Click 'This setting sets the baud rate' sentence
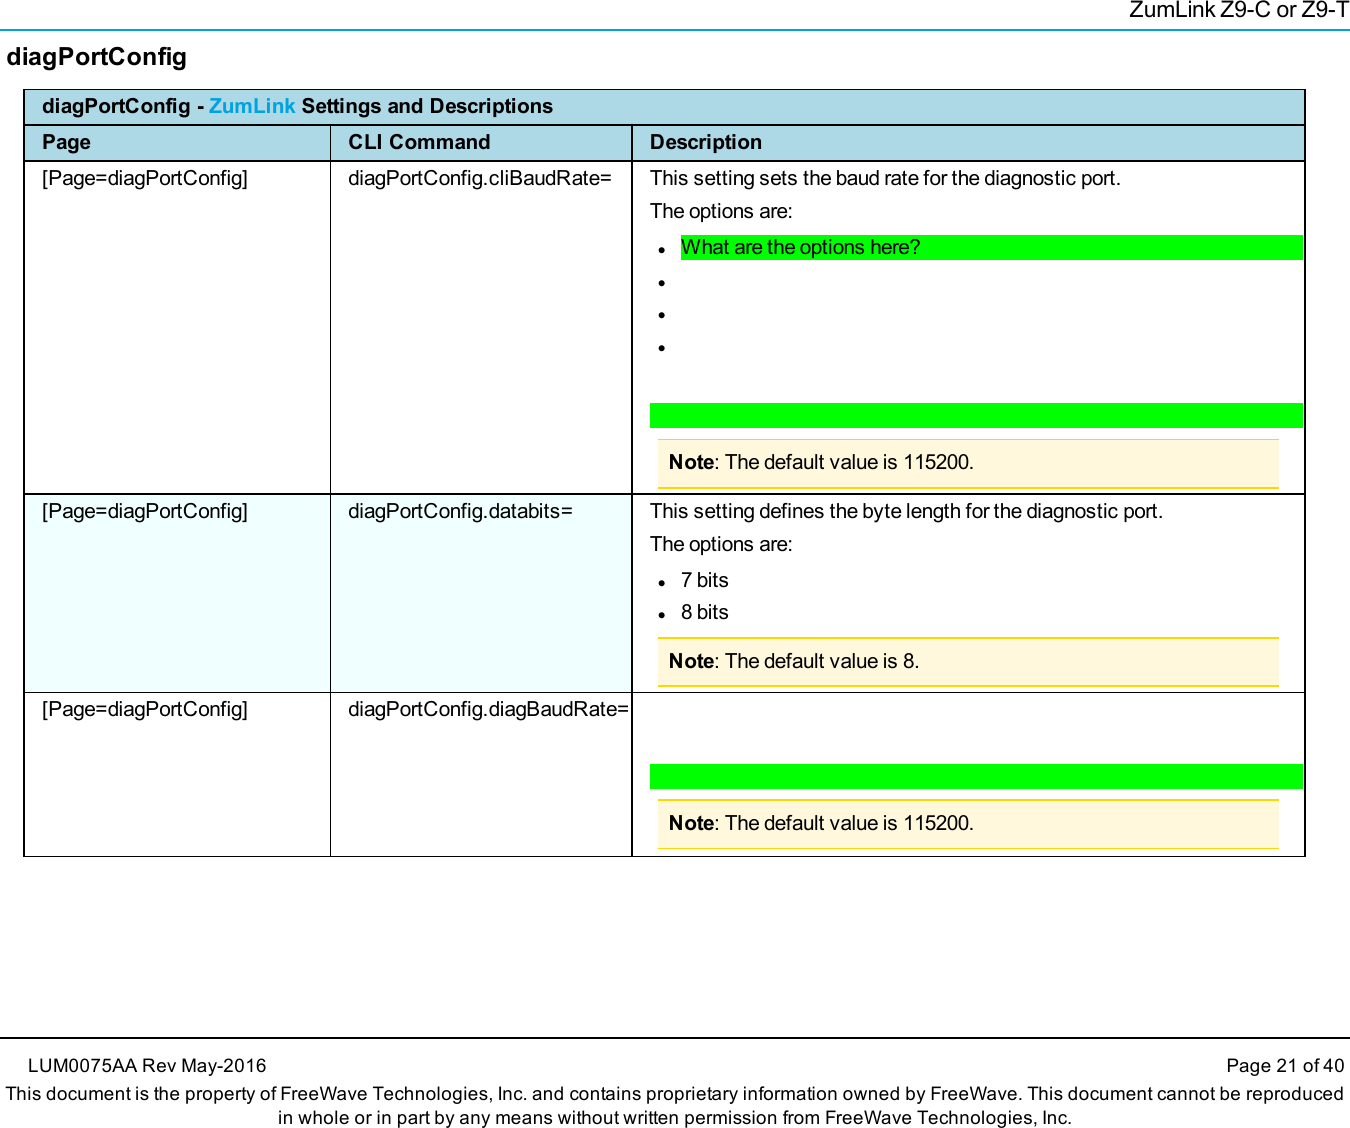1350x1128 pixels. coord(885,178)
